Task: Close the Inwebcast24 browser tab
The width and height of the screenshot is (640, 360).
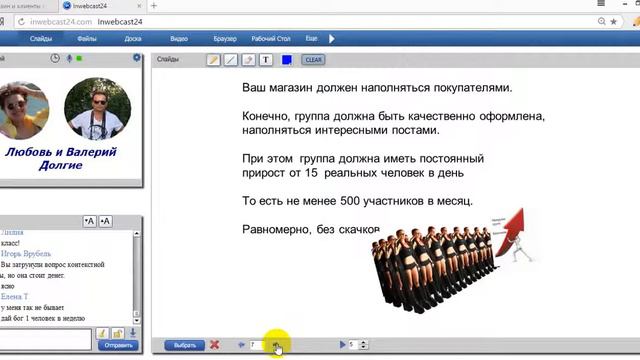Action: [x=139, y=6]
